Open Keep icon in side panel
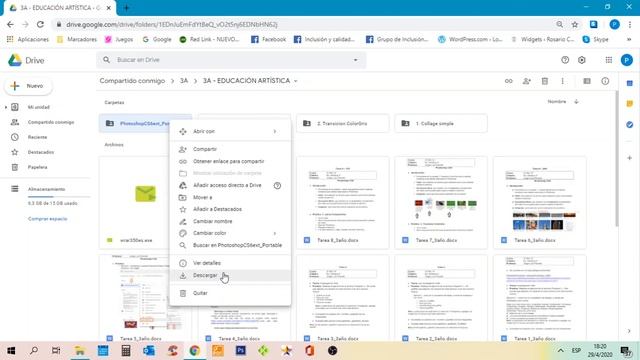The height and width of the screenshot is (360, 640). point(629,104)
